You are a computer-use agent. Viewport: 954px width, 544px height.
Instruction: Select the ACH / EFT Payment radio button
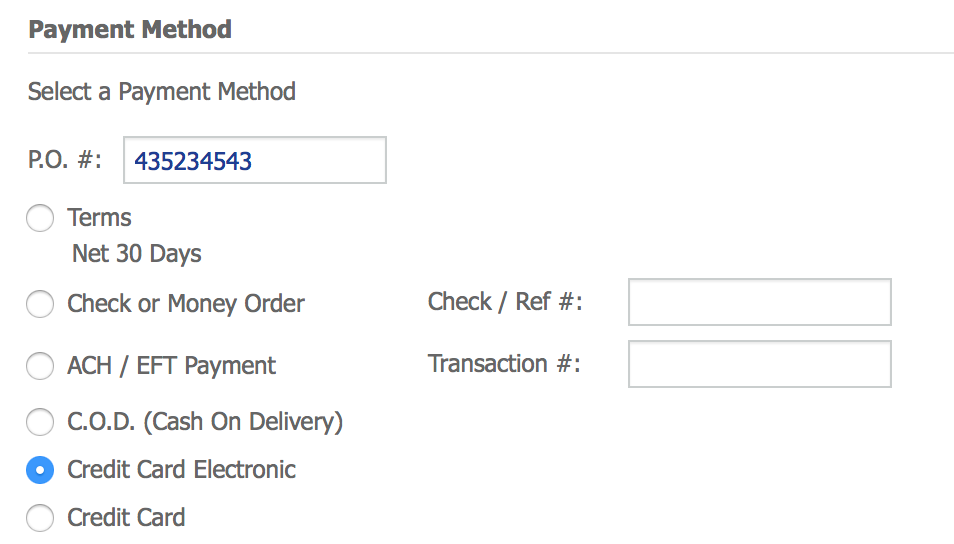point(40,366)
